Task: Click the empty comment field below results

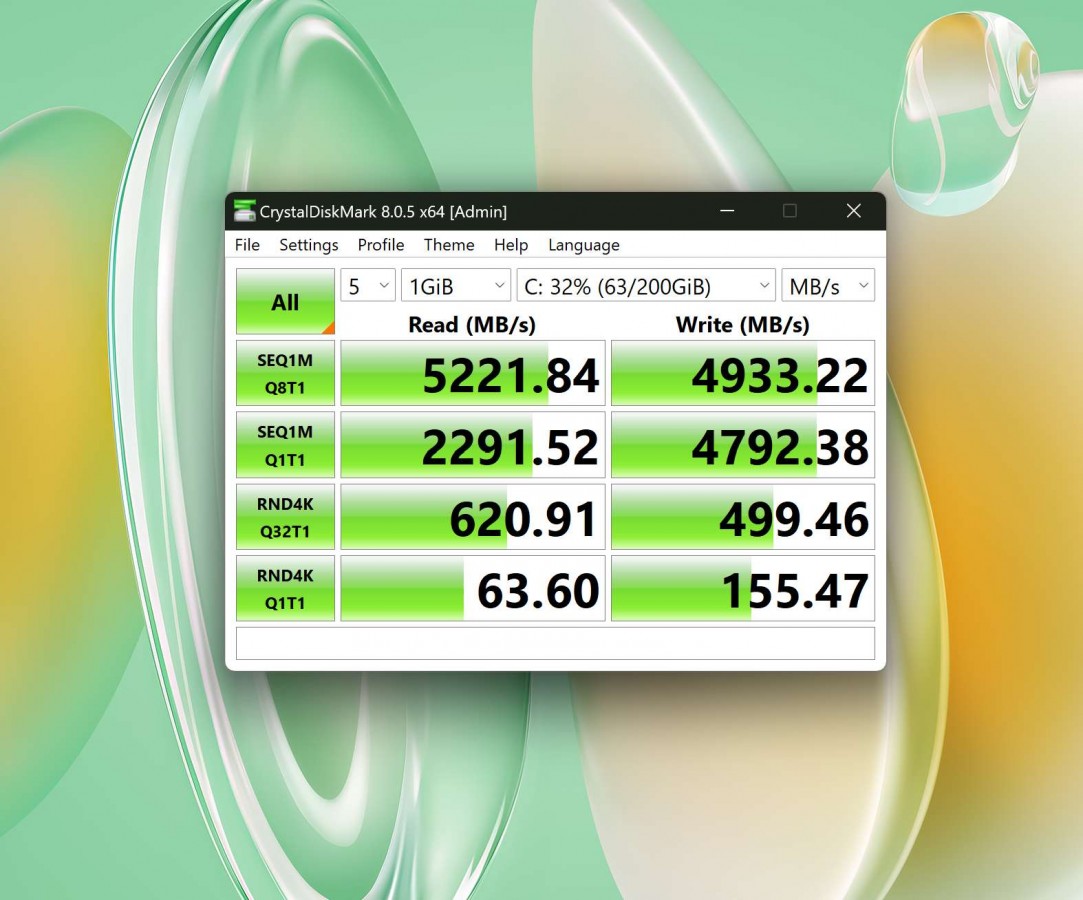Action: (x=555, y=643)
